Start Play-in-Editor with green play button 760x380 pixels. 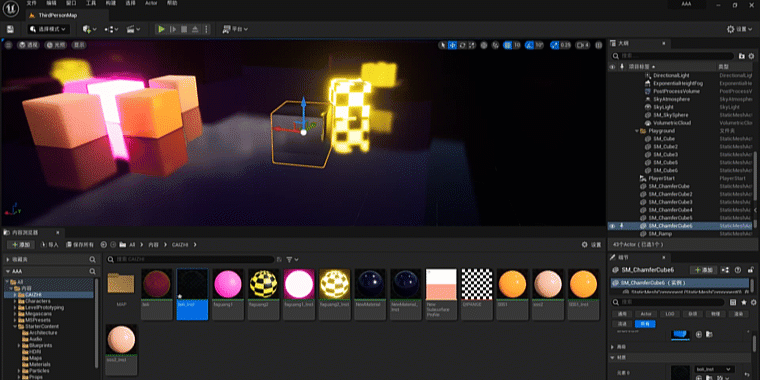click(161, 30)
